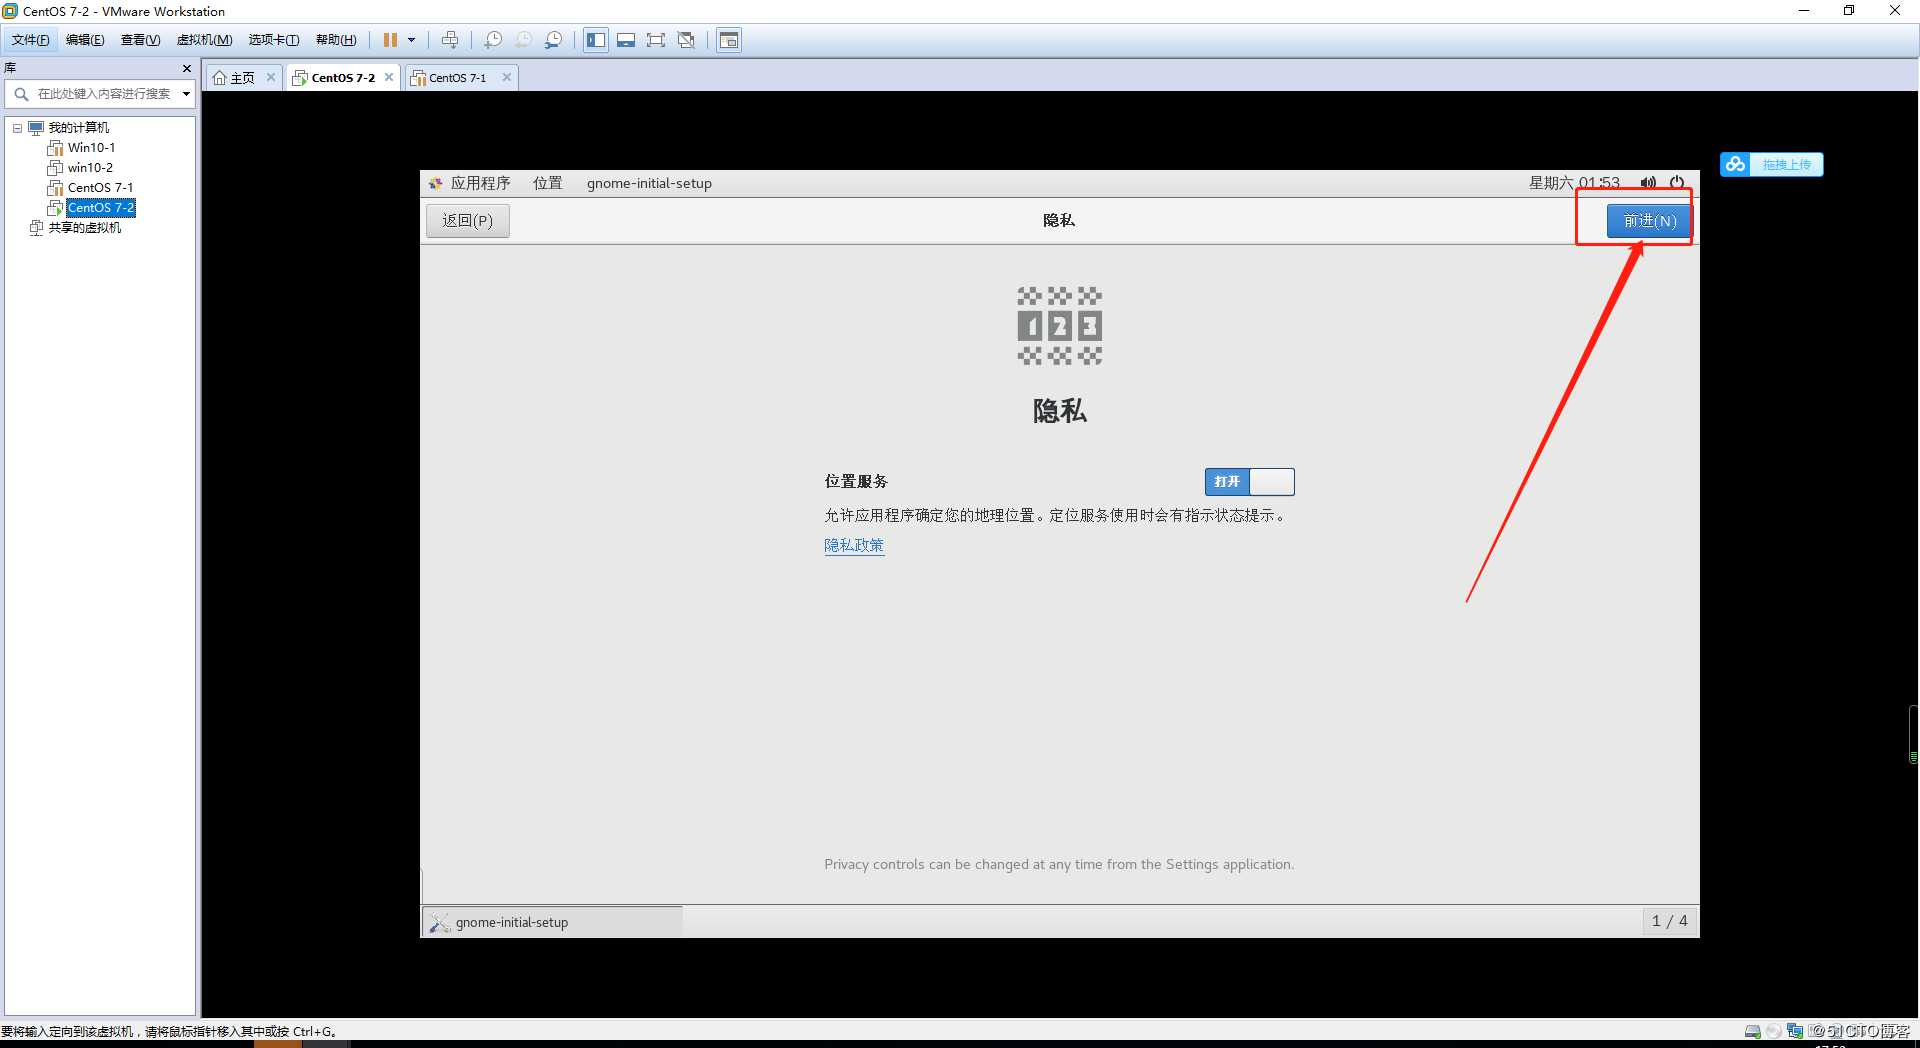Close the 主页 tab
Screen dimensions: 1920x1048
click(x=270, y=77)
